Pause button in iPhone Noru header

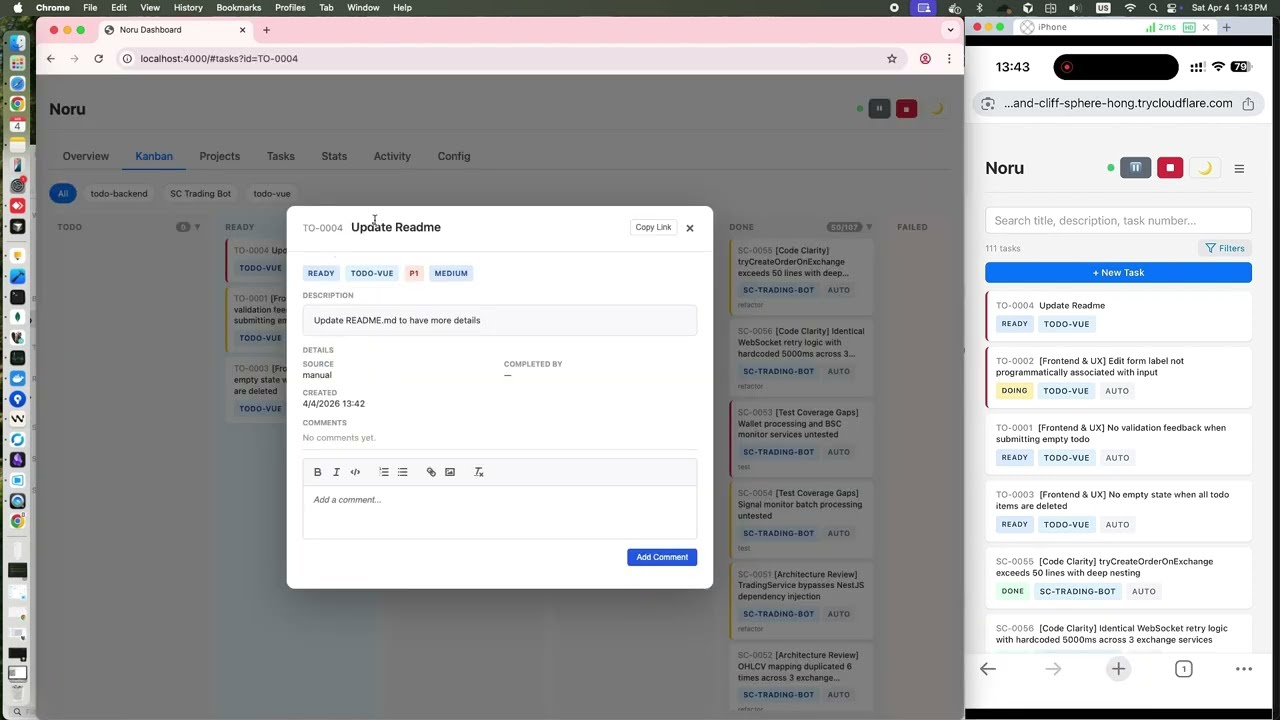(1135, 168)
